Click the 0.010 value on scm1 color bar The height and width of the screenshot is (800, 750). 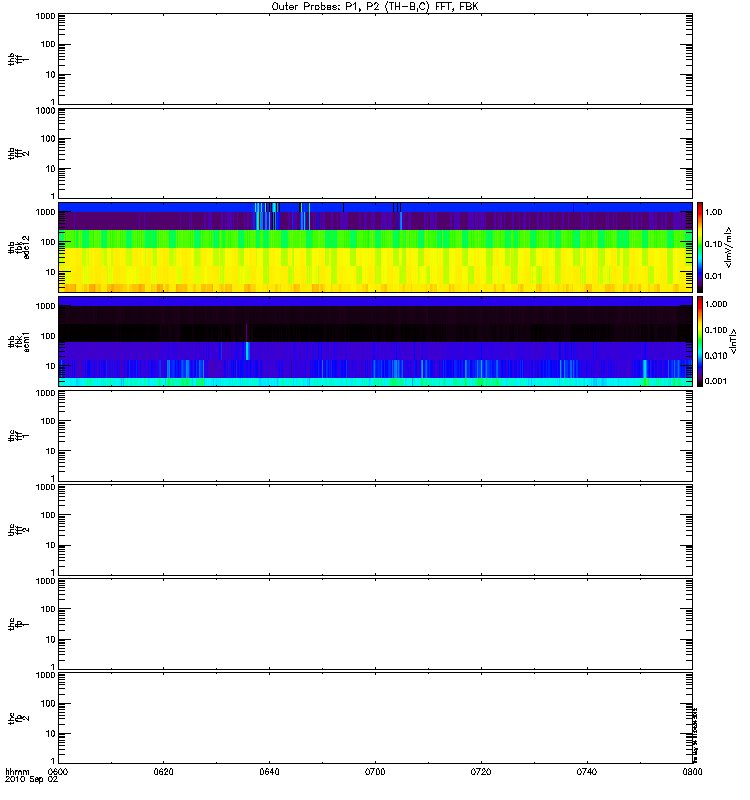coord(716,356)
